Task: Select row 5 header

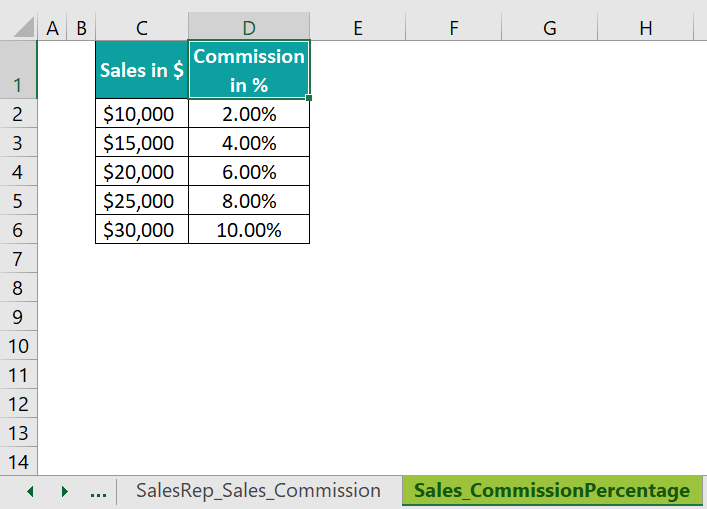Action: tap(18, 201)
